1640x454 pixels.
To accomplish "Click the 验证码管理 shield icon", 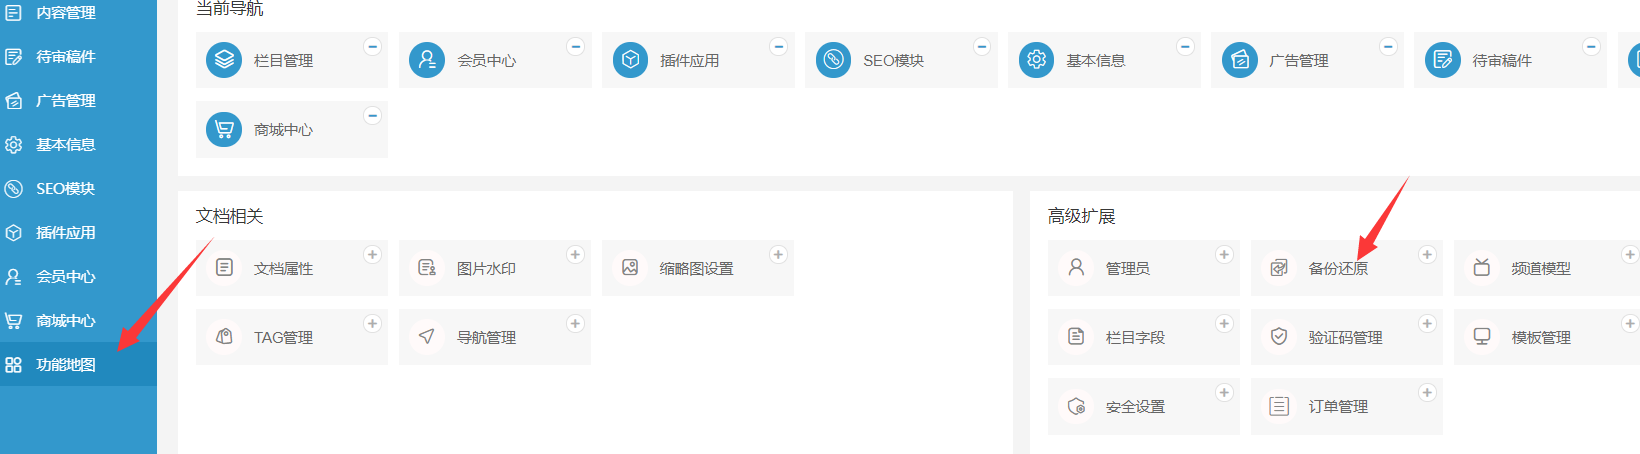I will click(x=1279, y=337).
